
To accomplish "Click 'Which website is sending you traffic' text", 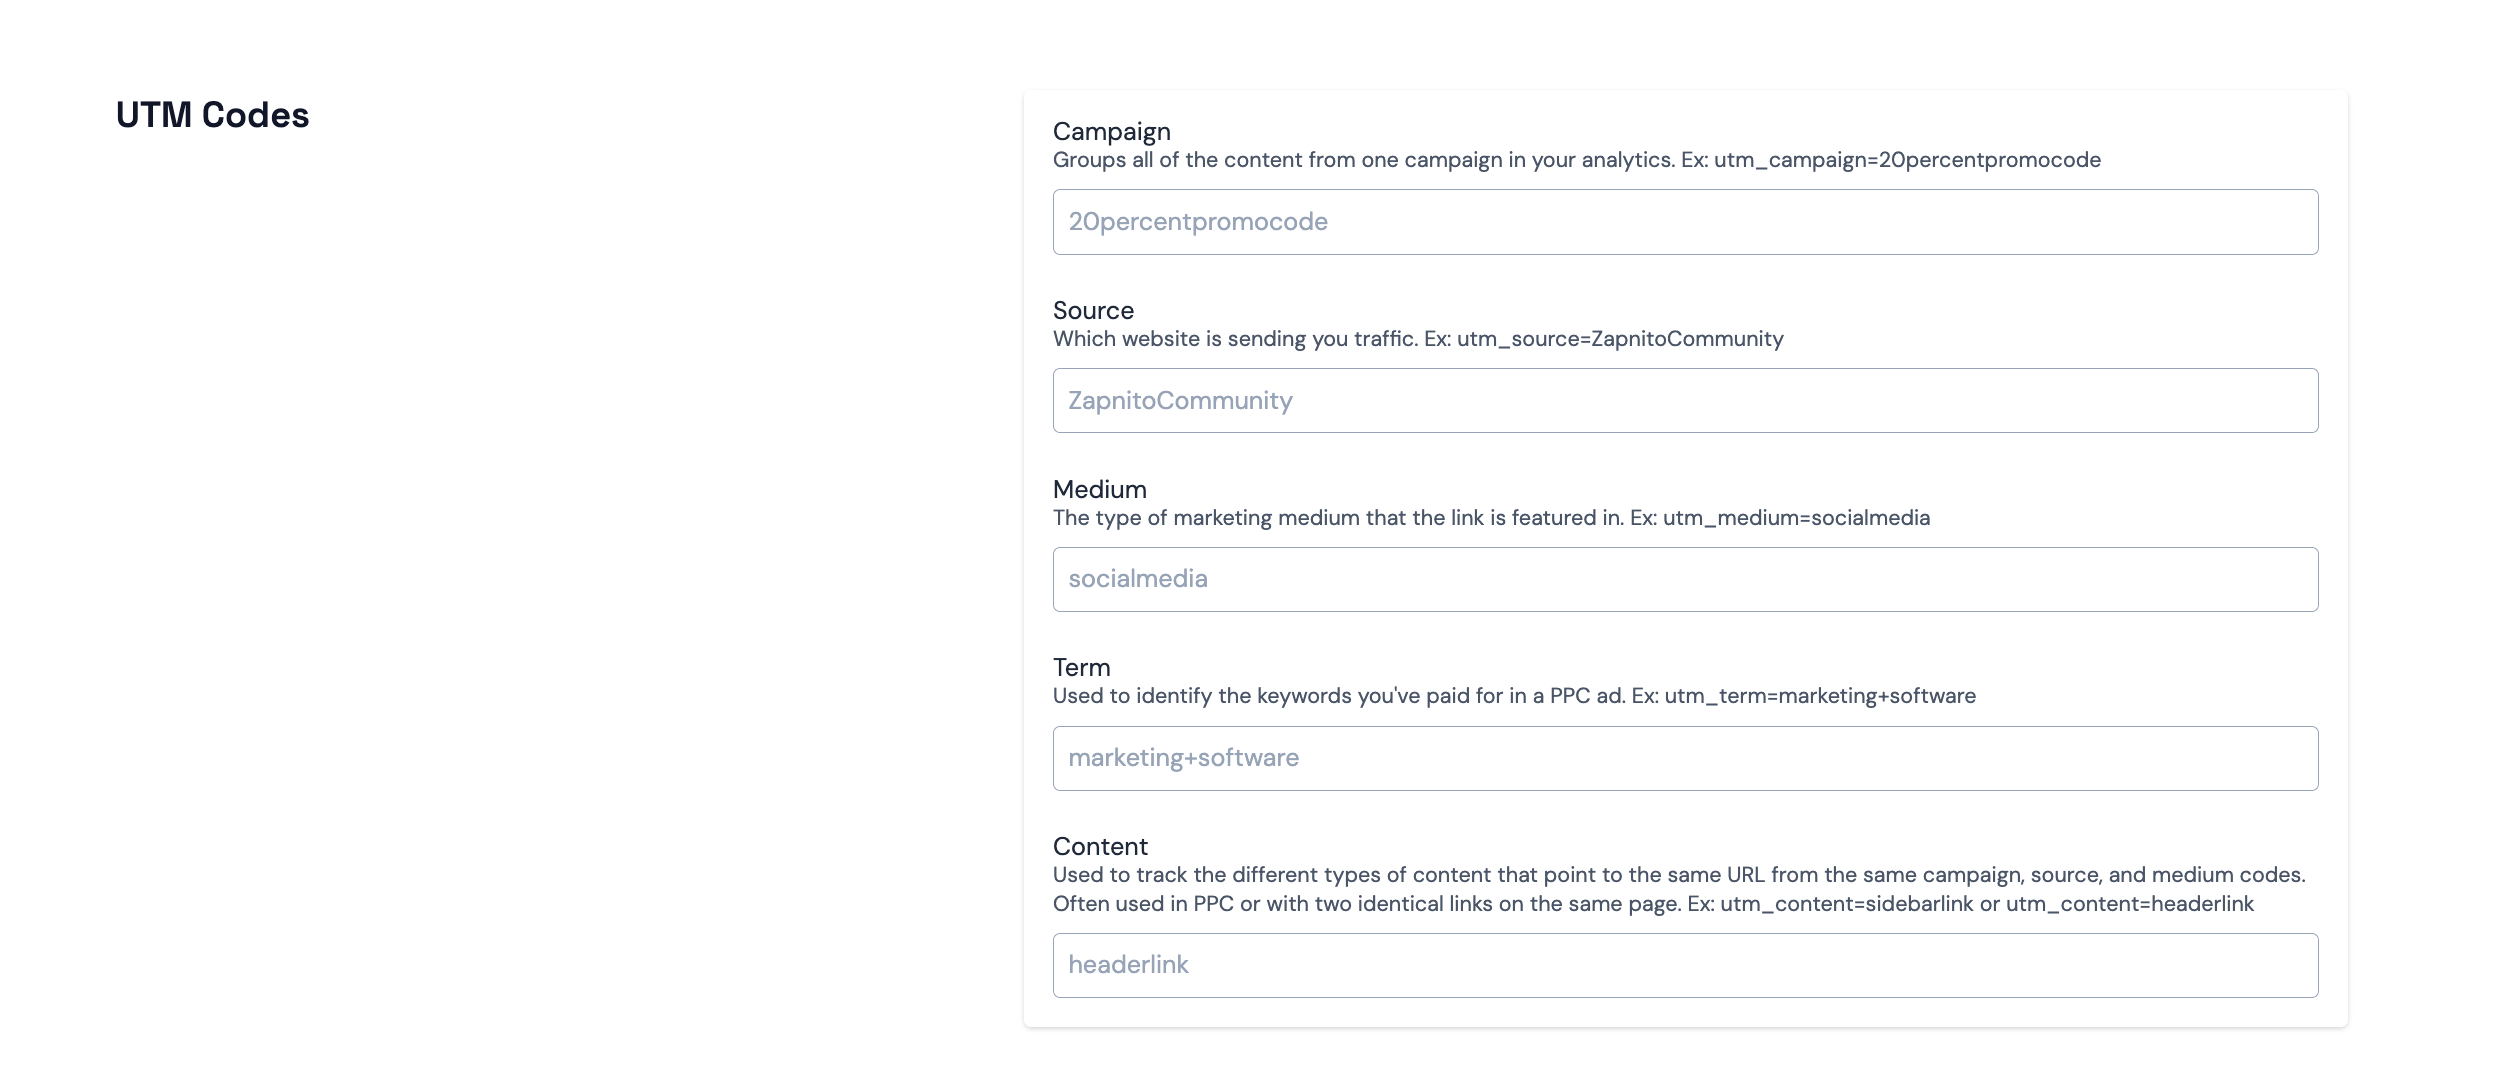I will click(1235, 339).
